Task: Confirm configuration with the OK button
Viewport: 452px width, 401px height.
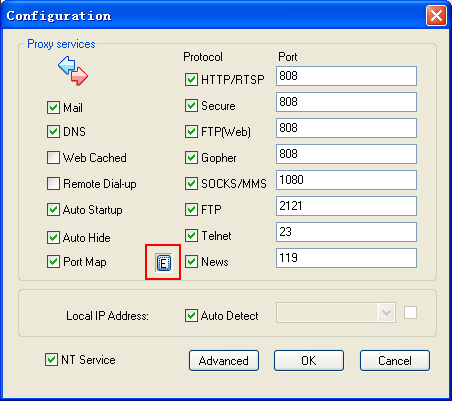Action: coord(309,360)
